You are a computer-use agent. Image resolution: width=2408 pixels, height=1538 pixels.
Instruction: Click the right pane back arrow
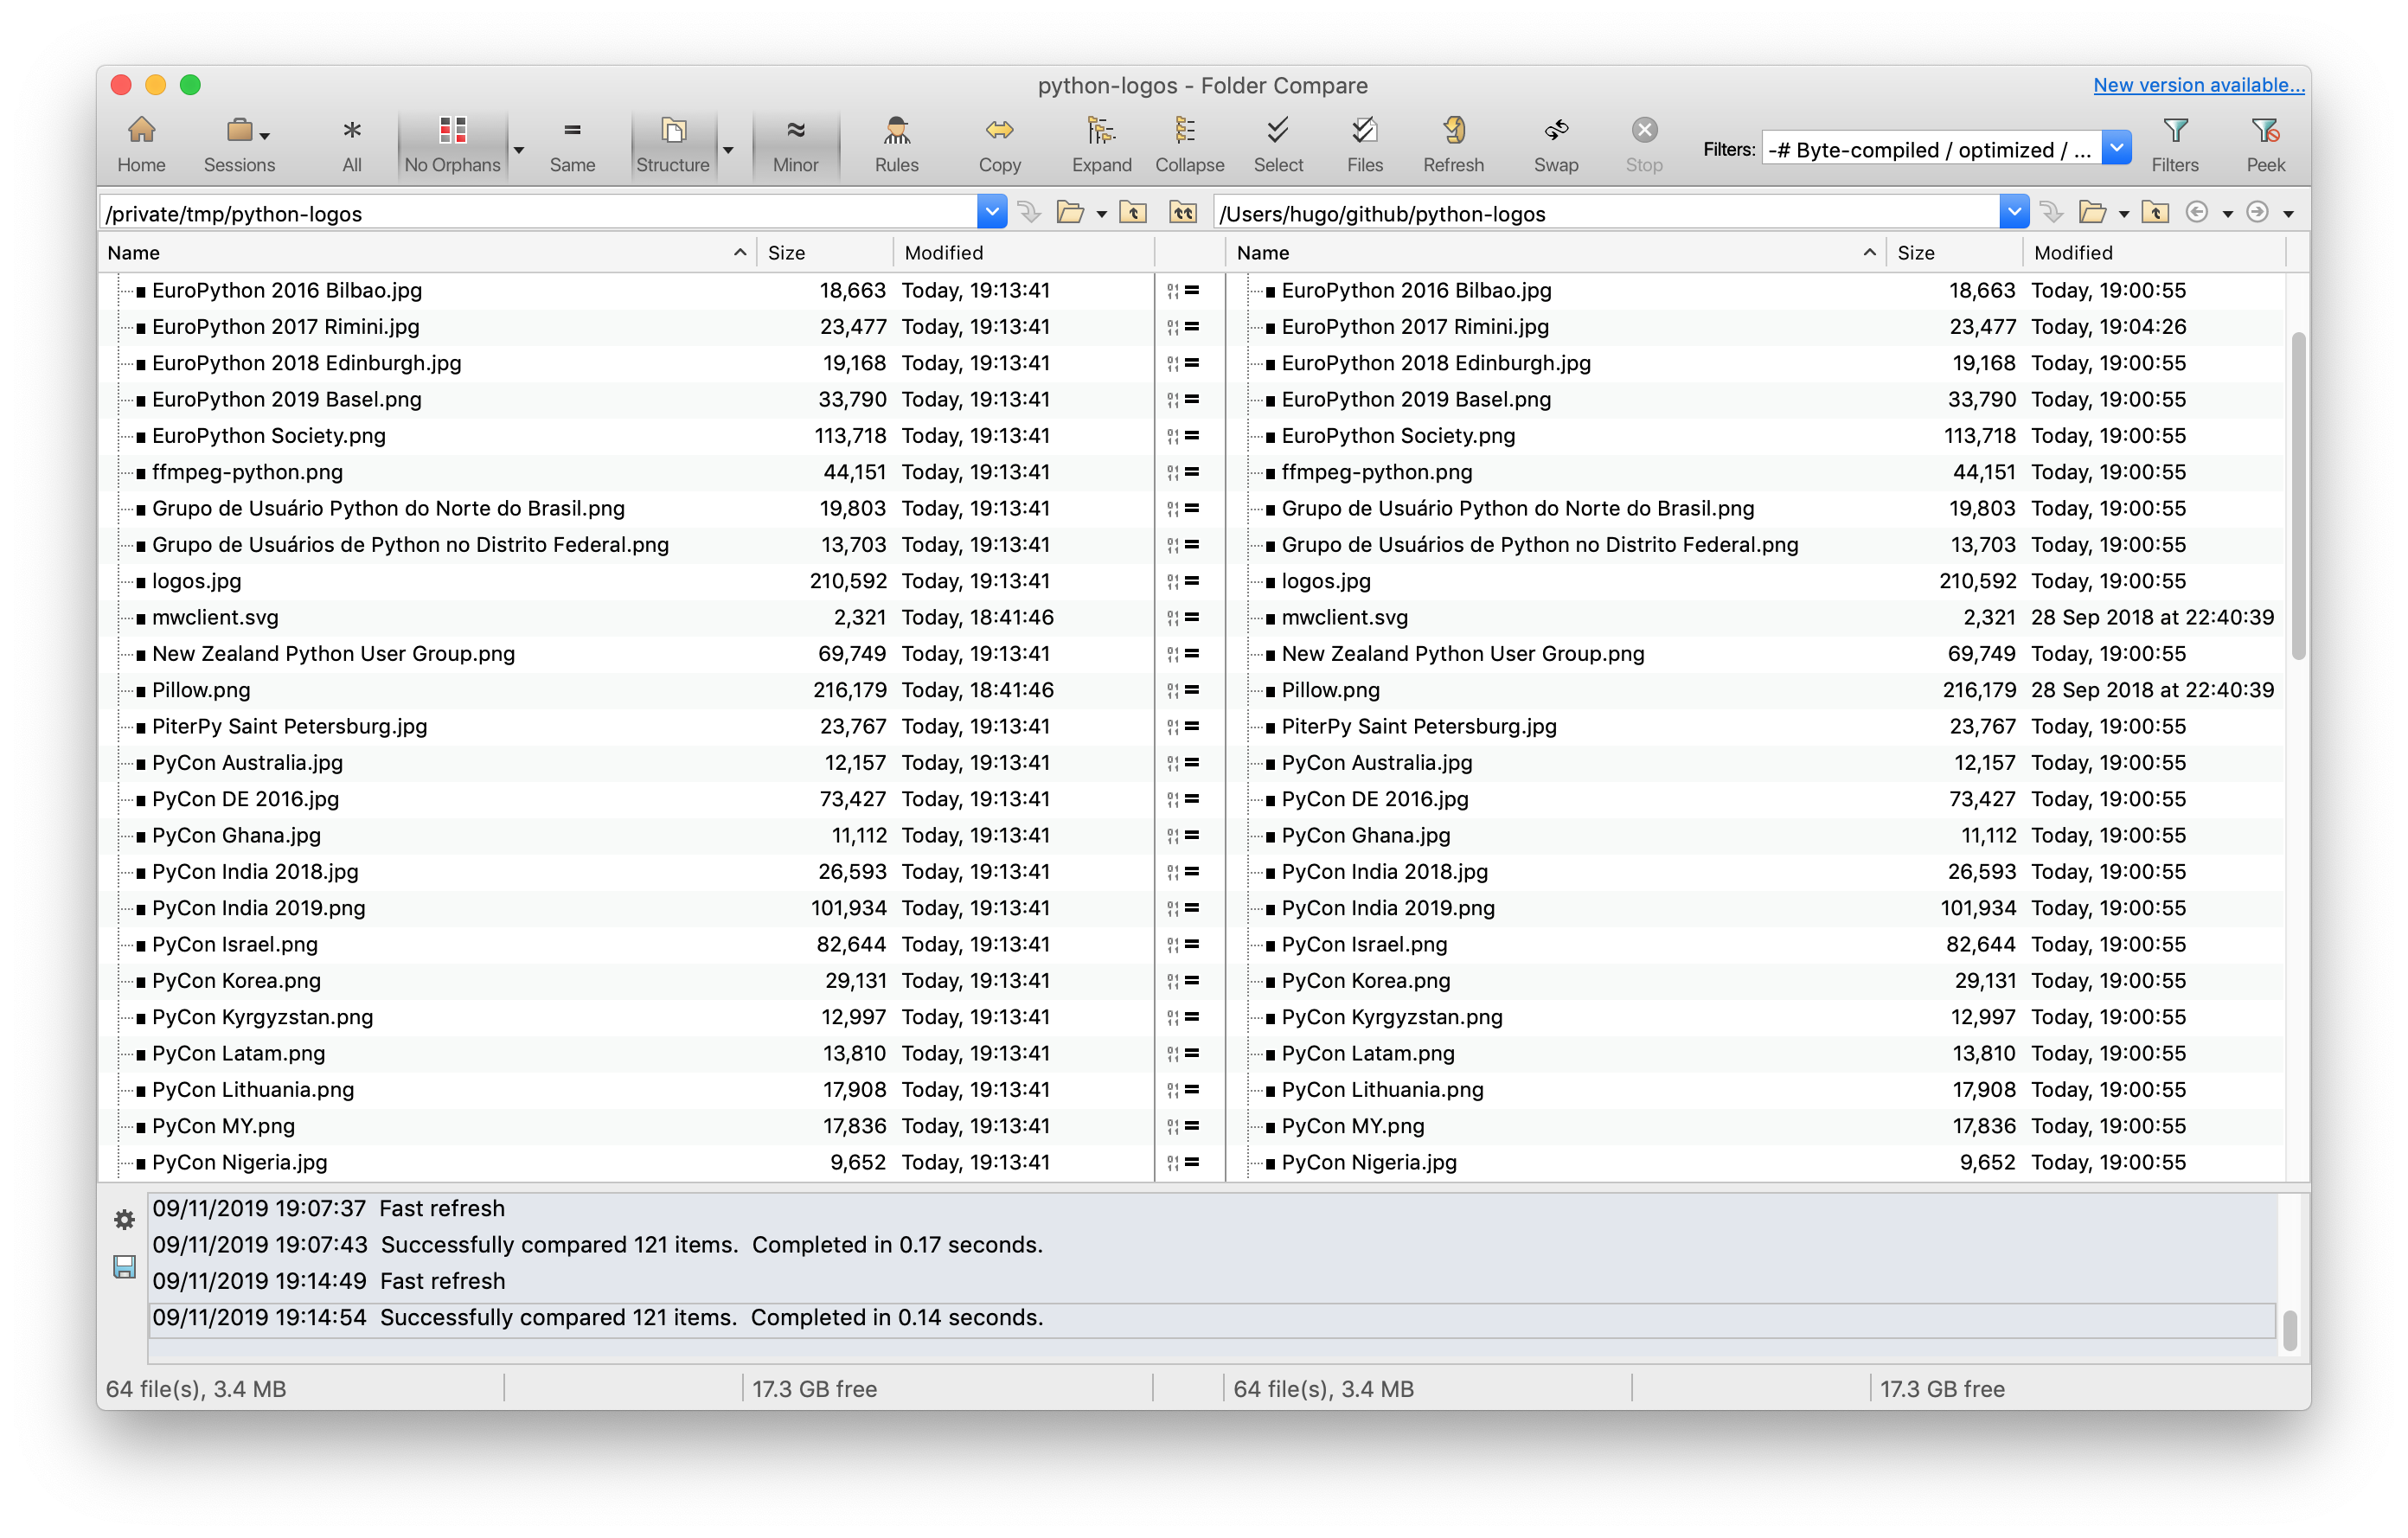(2197, 212)
